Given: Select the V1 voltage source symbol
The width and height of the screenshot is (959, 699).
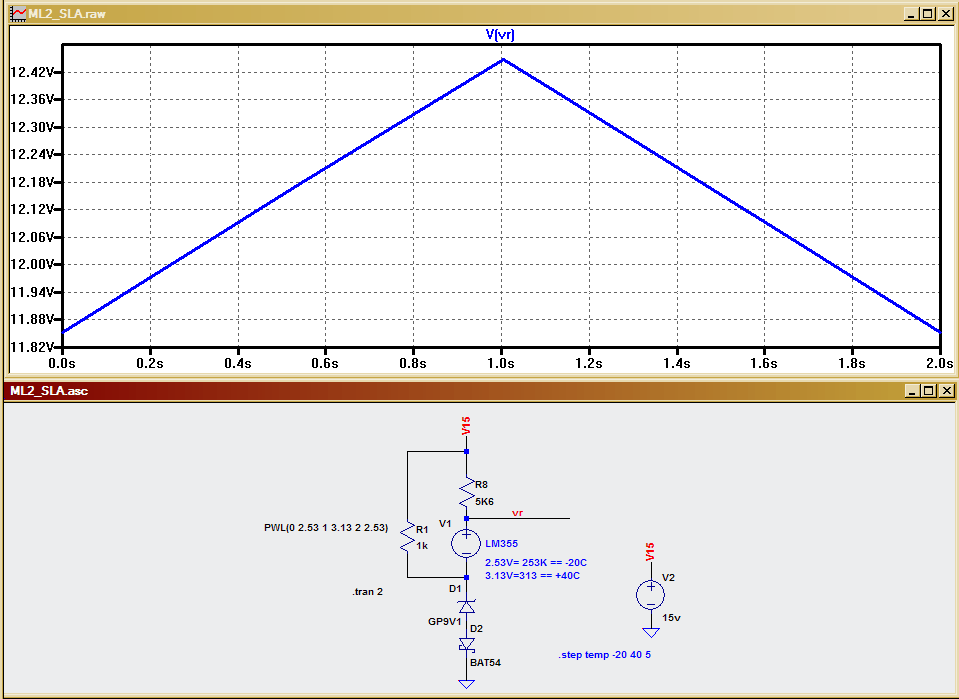Looking at the screenshot, I should (x=466, y=543).
